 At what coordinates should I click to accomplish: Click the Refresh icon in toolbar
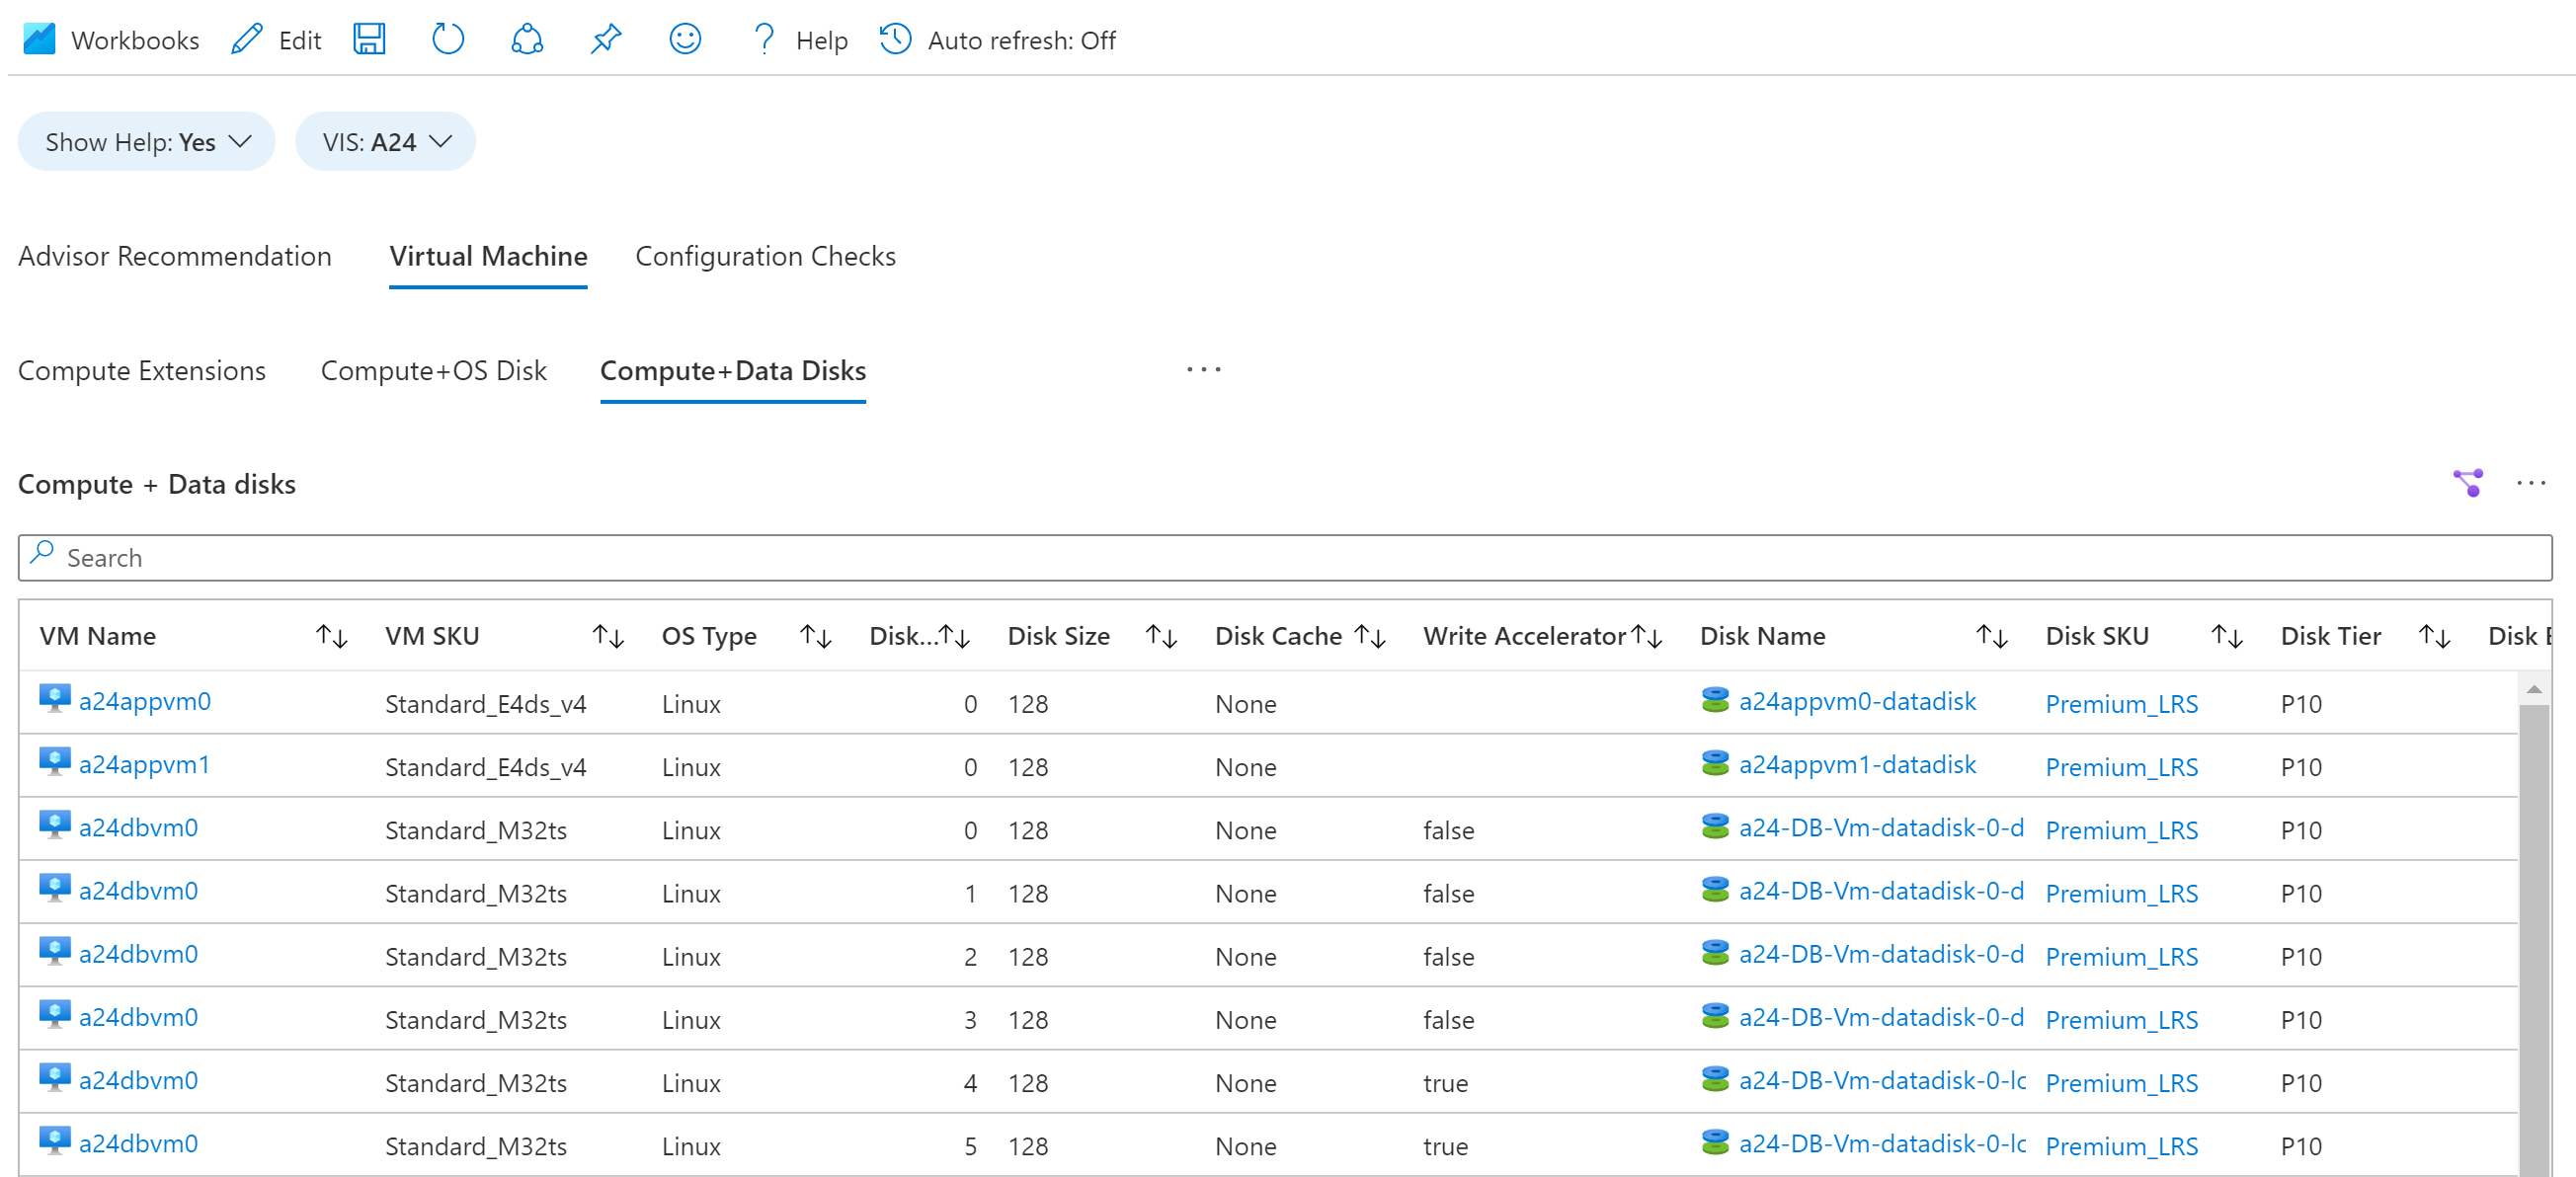pos(447,40)
